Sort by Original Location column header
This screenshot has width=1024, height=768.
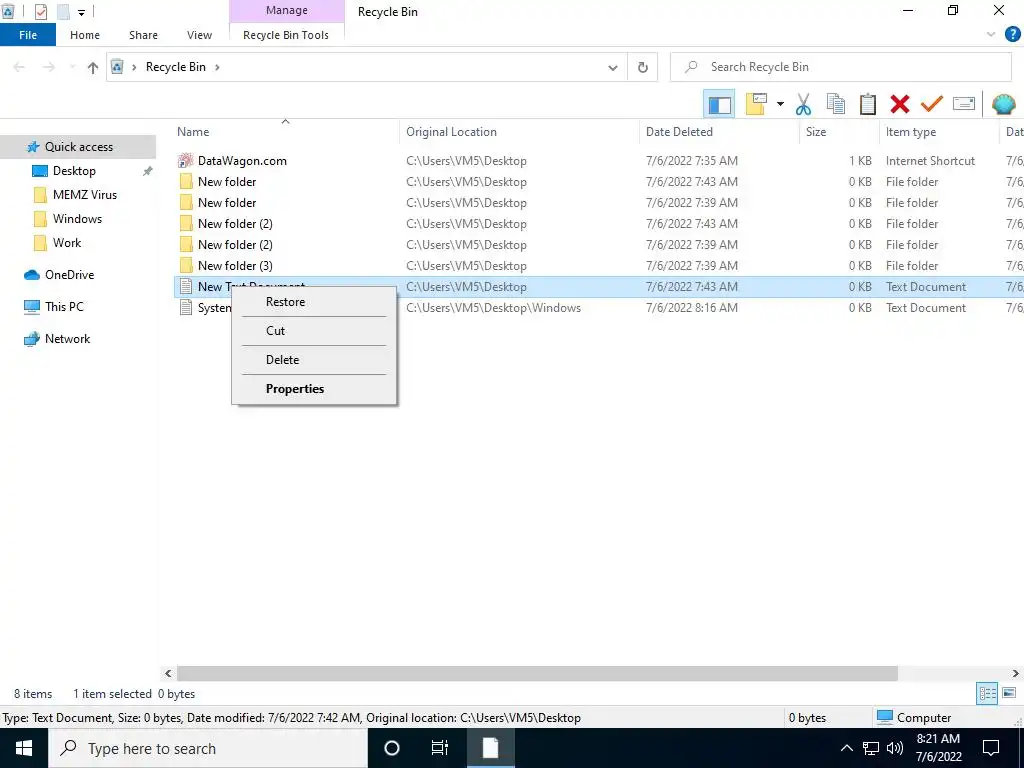(519, 132)
